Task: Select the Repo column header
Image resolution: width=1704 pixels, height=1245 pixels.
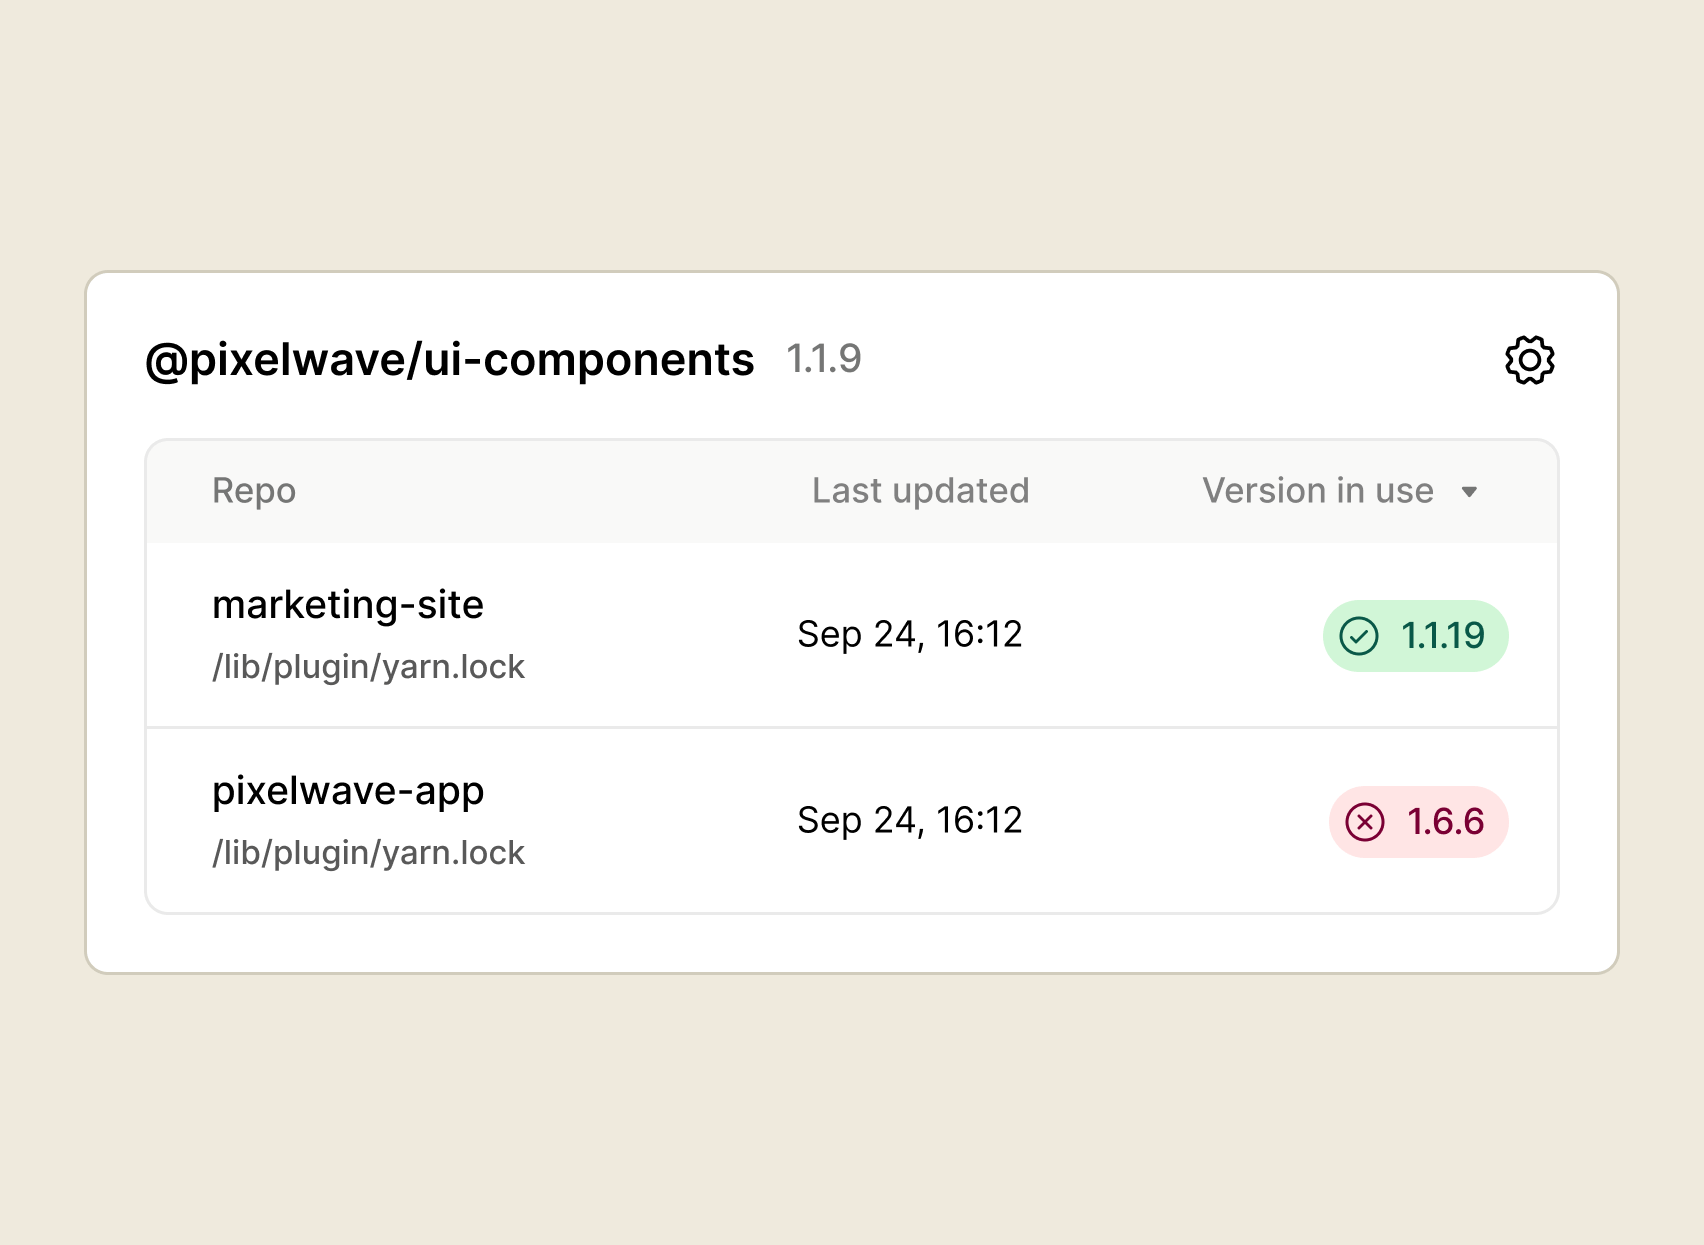Action: click(253, 490)
